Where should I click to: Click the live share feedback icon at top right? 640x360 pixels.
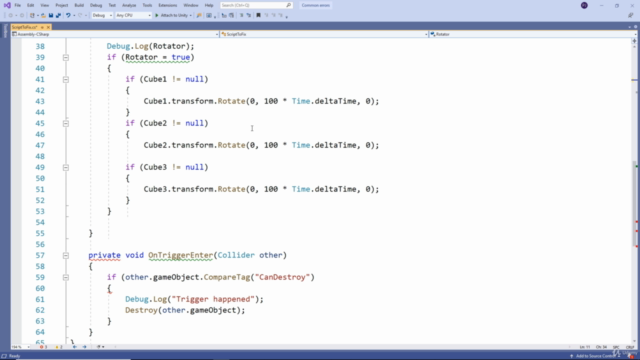click(630, 16)
